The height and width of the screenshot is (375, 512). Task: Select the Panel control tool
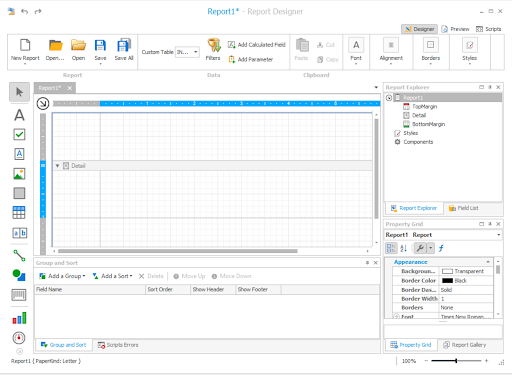tap(19, 193)
